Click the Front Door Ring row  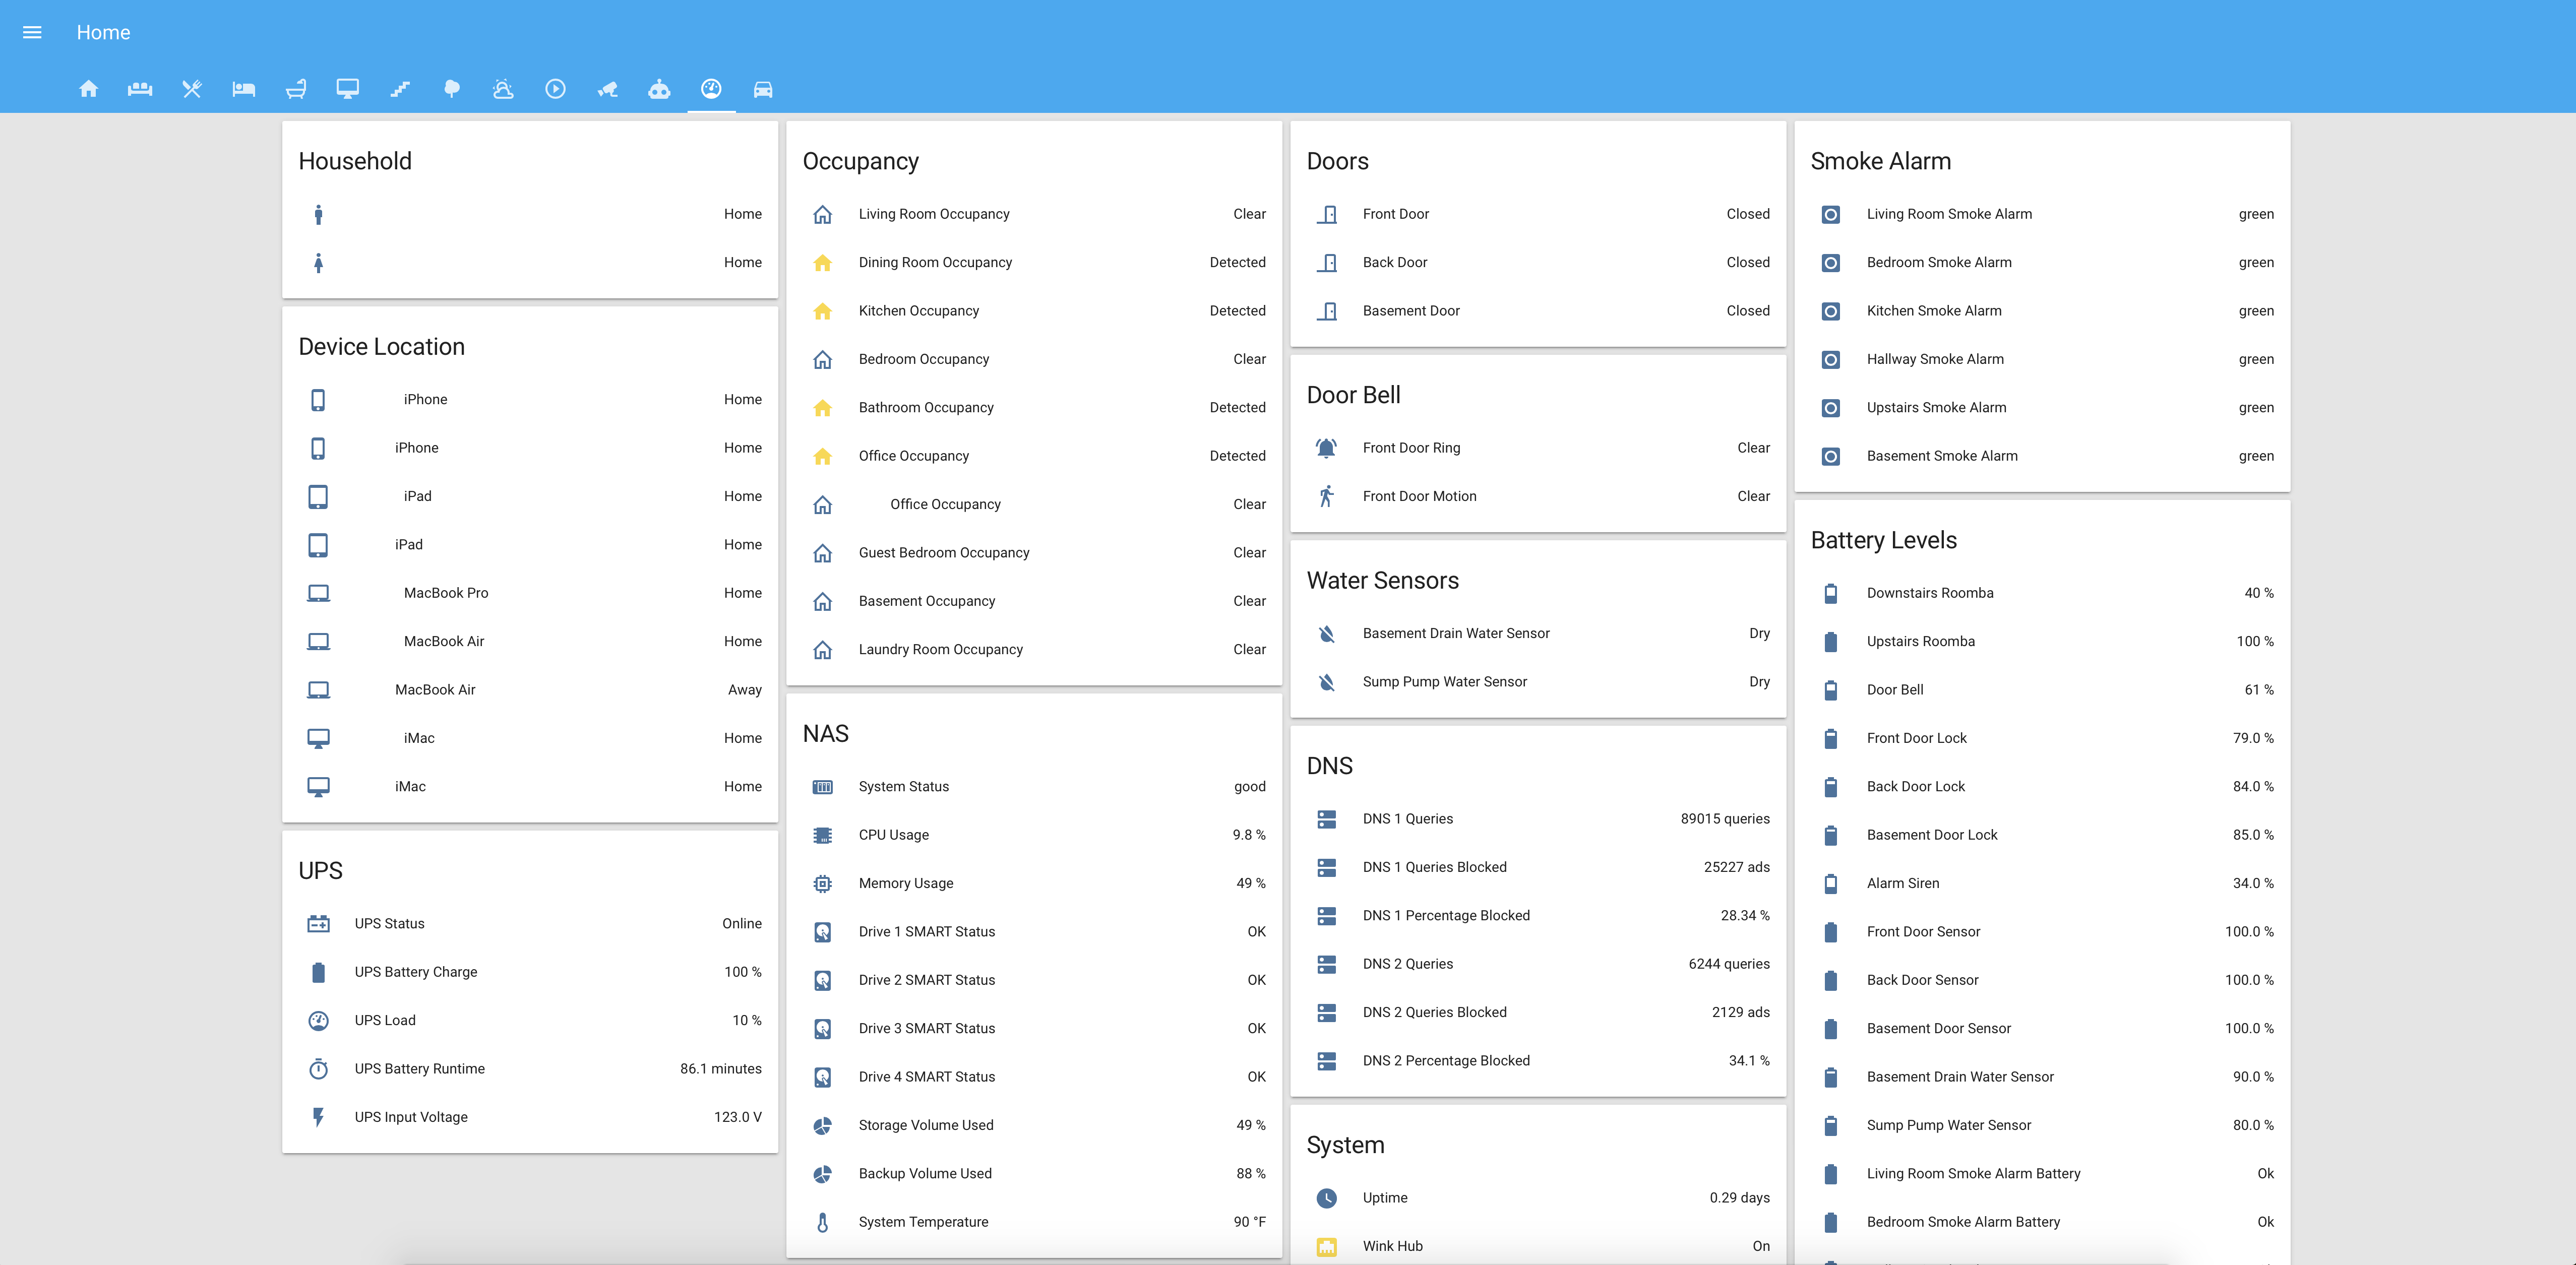1411,448
